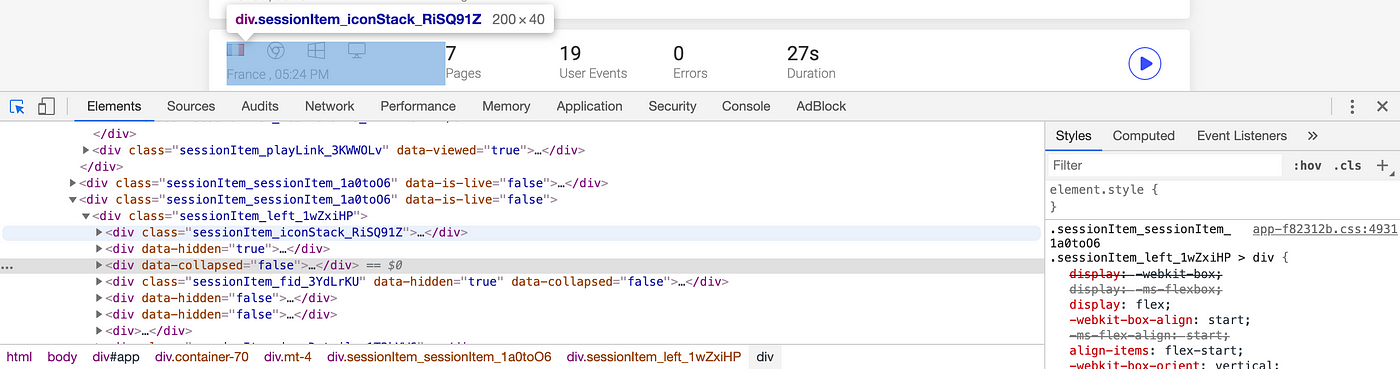Screen dimensions: 1400x369
Task: Close the DevTools panel
Action: [1382, 106]
